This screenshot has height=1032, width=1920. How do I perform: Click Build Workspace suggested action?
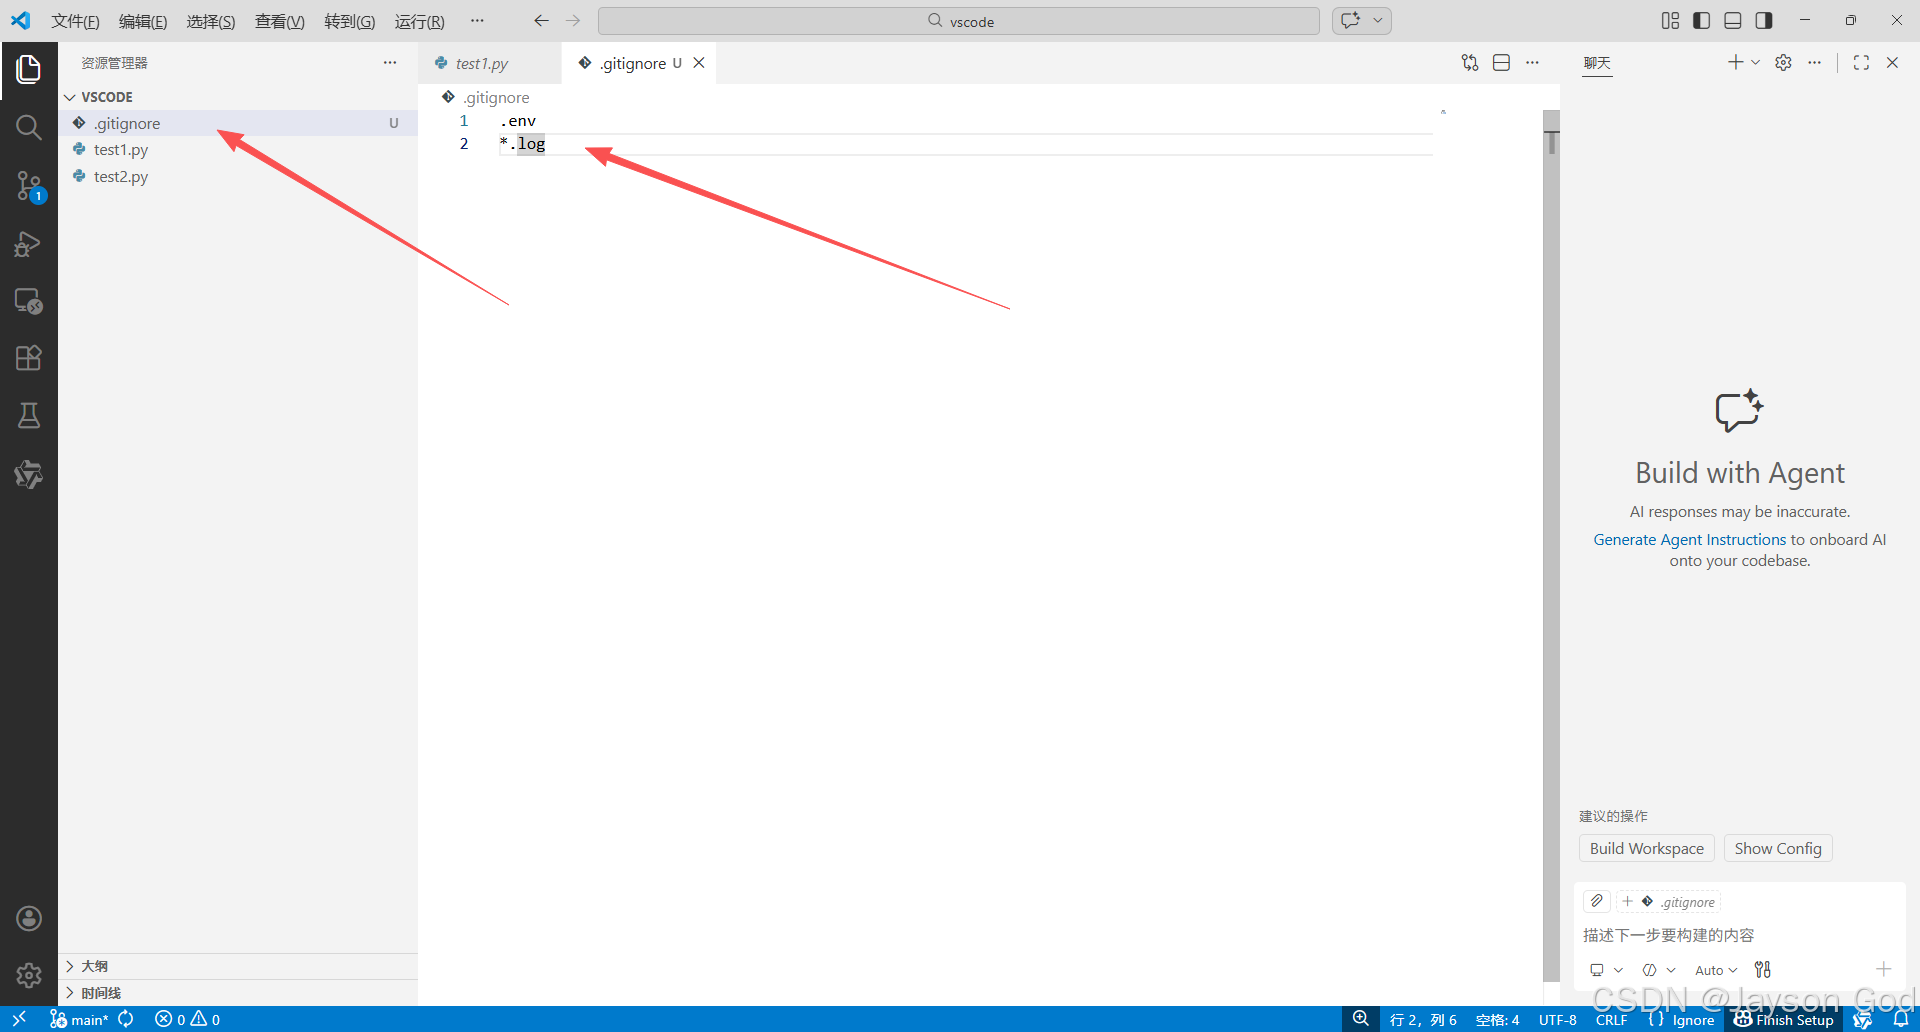pos(1646,848)
